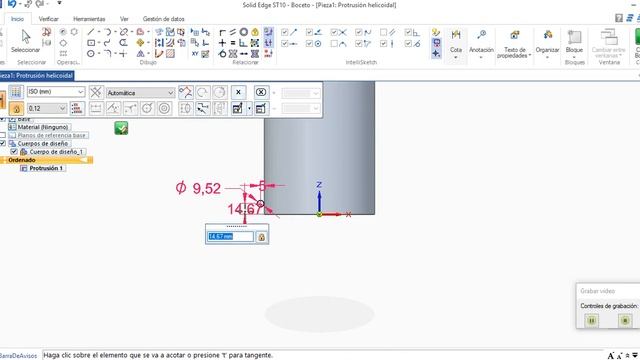Click the Connect relationship icon
This screenshot has height=360, width=640.
click(222, 32)
